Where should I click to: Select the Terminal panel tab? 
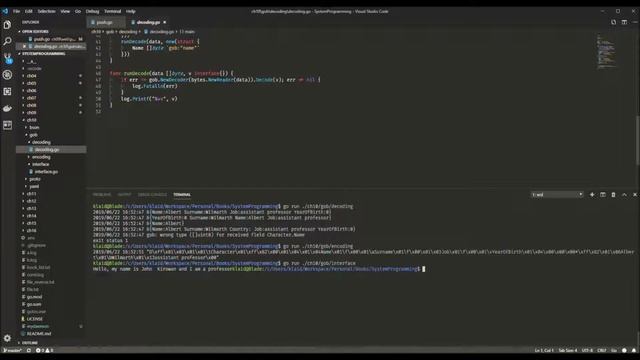[x=182, y=195]
